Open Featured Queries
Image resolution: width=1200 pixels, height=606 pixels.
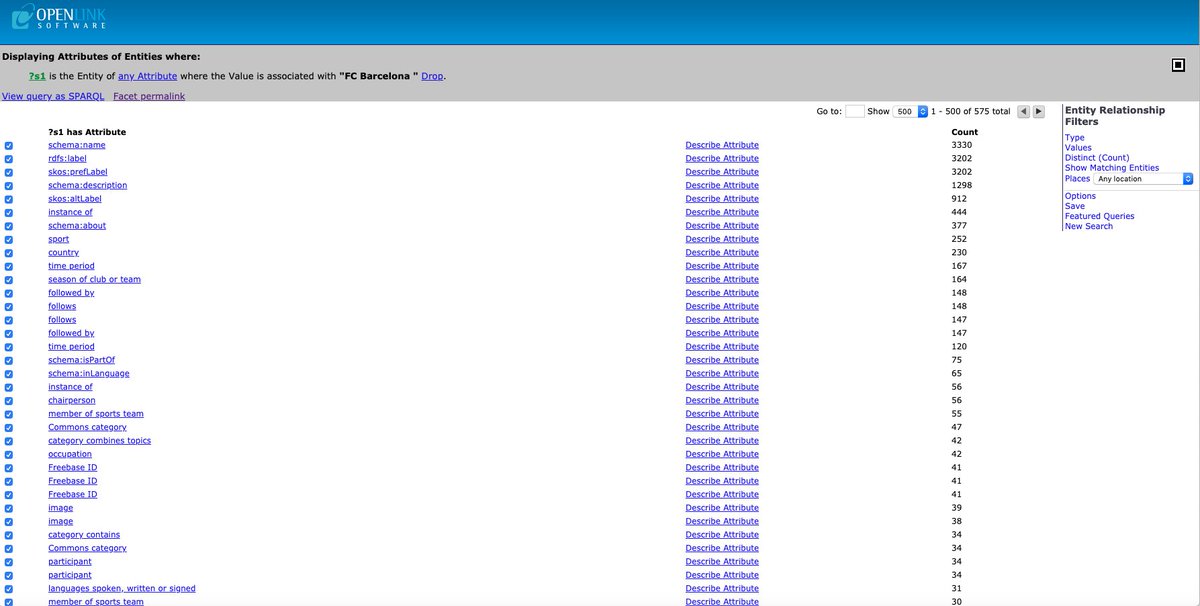pos(1100,216)
